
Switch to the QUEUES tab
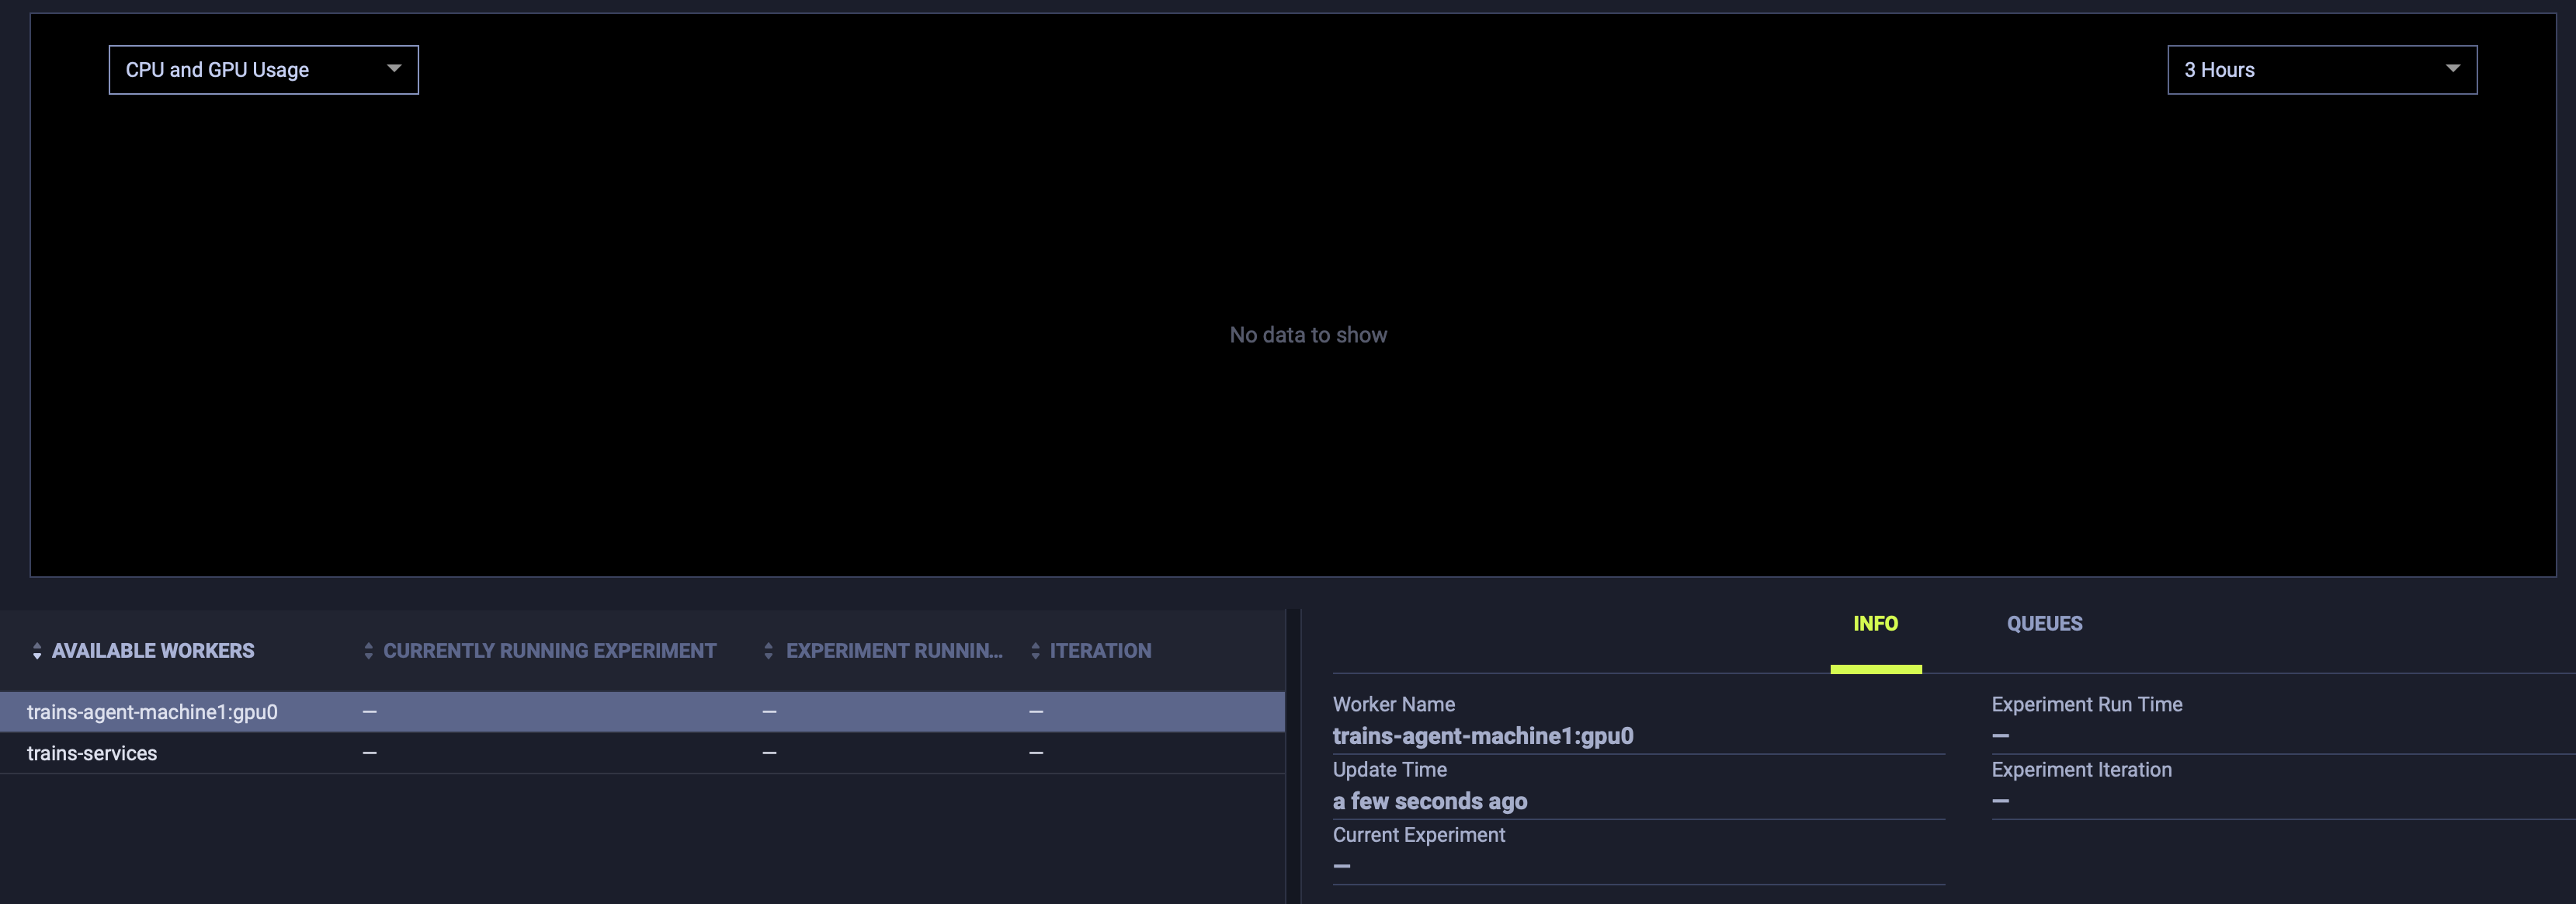pyautogui.click(x=2044, y=624)
